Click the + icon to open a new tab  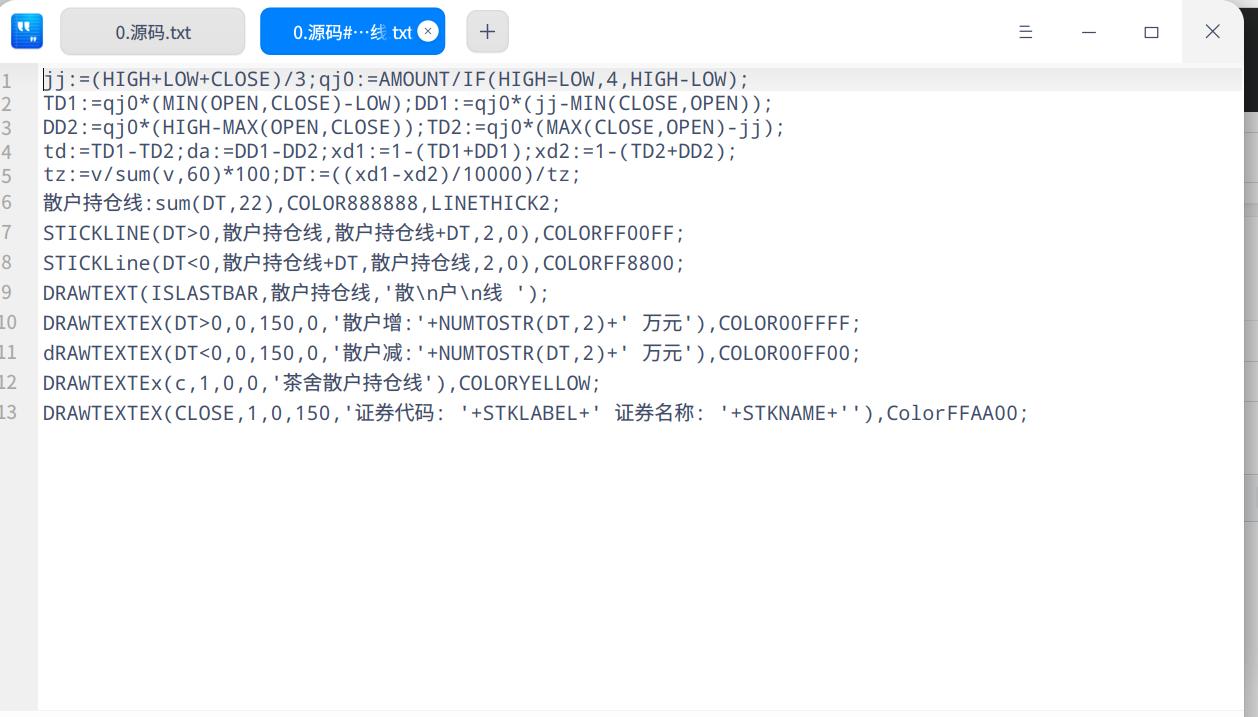click(x=487, y=31)
